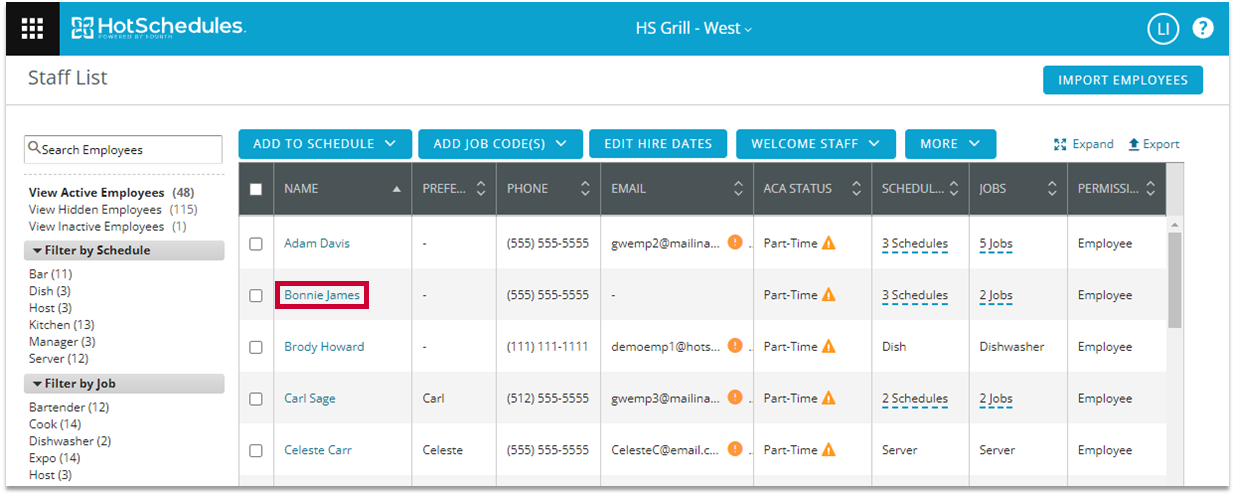This screenshot has height=496, width=1235.
Task: Check the box for Brody Howard
Action: tap(256, 347)
